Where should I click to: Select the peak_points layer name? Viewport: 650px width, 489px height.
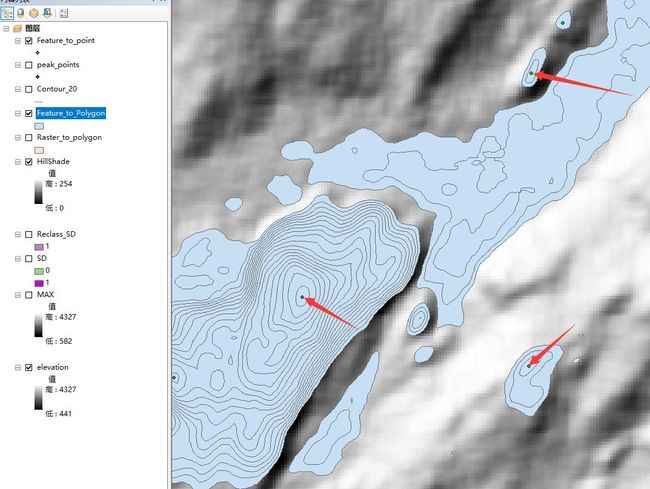point(58,65)
